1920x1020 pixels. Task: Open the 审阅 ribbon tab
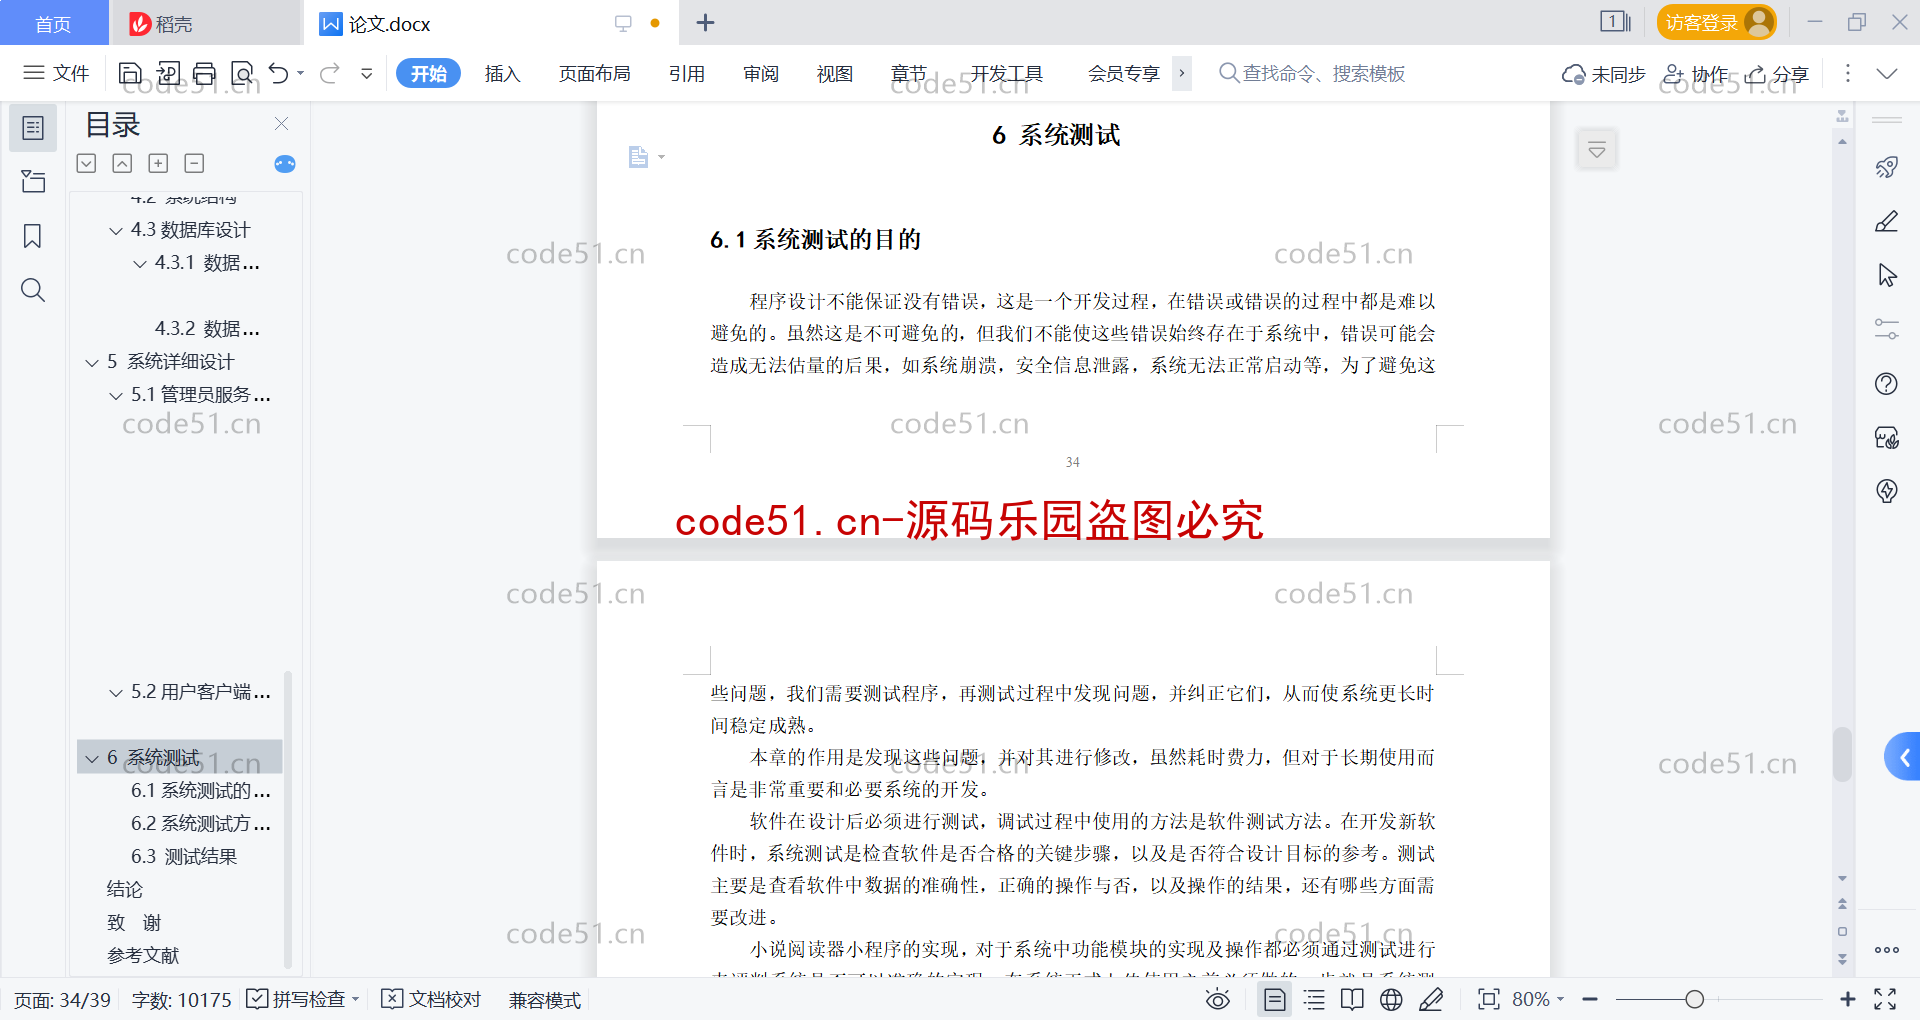pyautogui.click(x=761, y=73)
